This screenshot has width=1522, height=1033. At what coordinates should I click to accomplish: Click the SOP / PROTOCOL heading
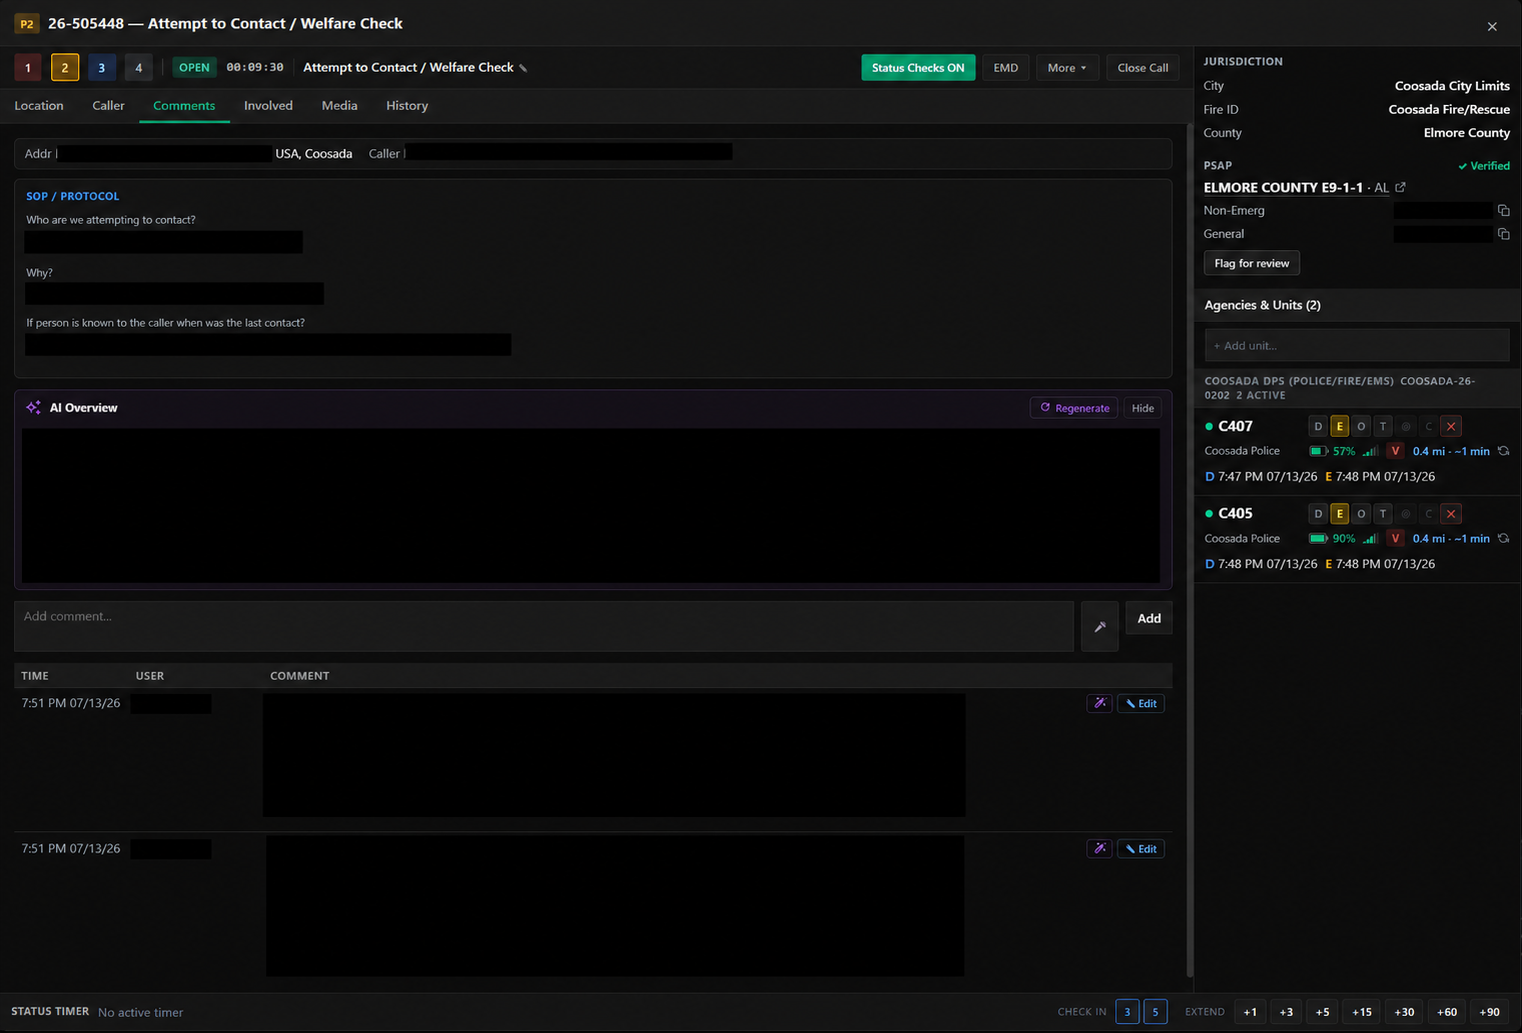[72, 196]
